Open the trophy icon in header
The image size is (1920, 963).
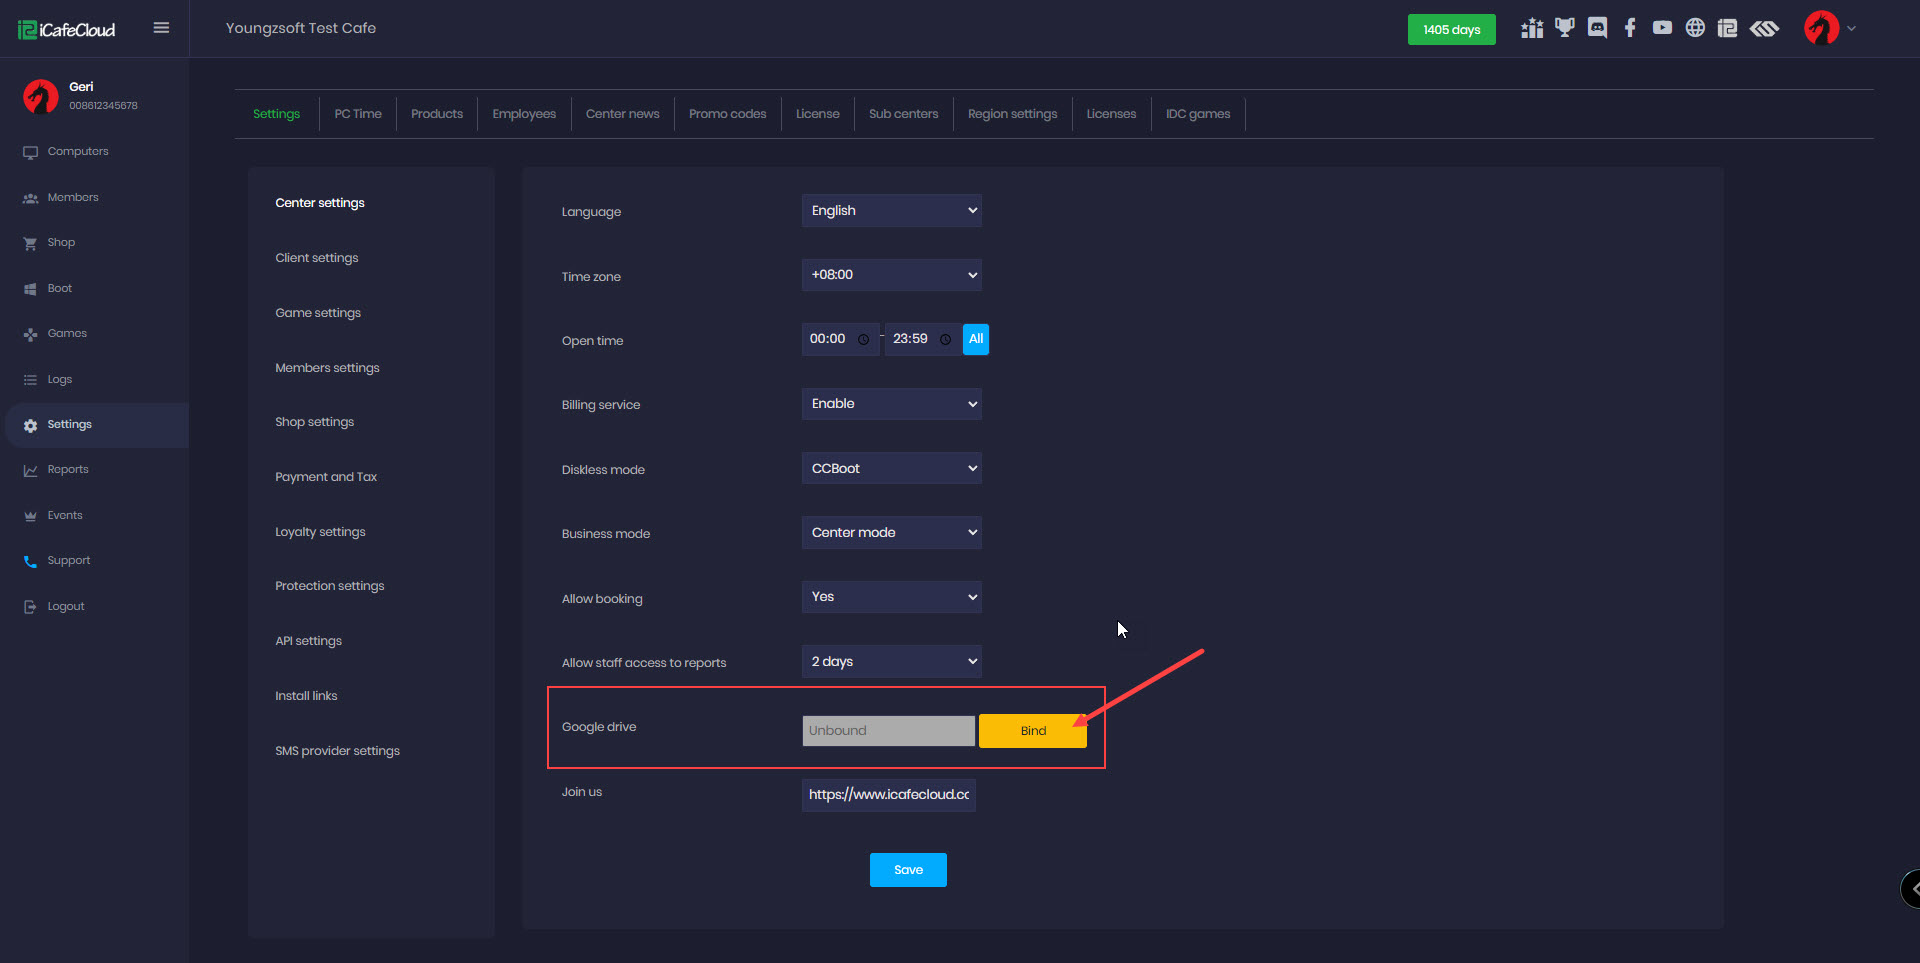(1564, 28)
